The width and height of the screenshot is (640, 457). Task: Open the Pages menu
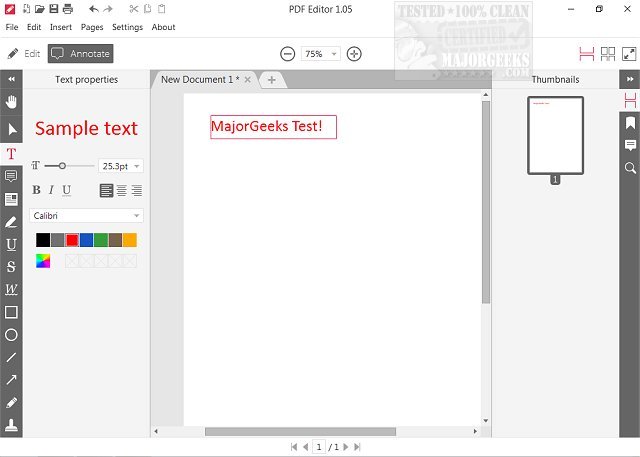[92, 27]
